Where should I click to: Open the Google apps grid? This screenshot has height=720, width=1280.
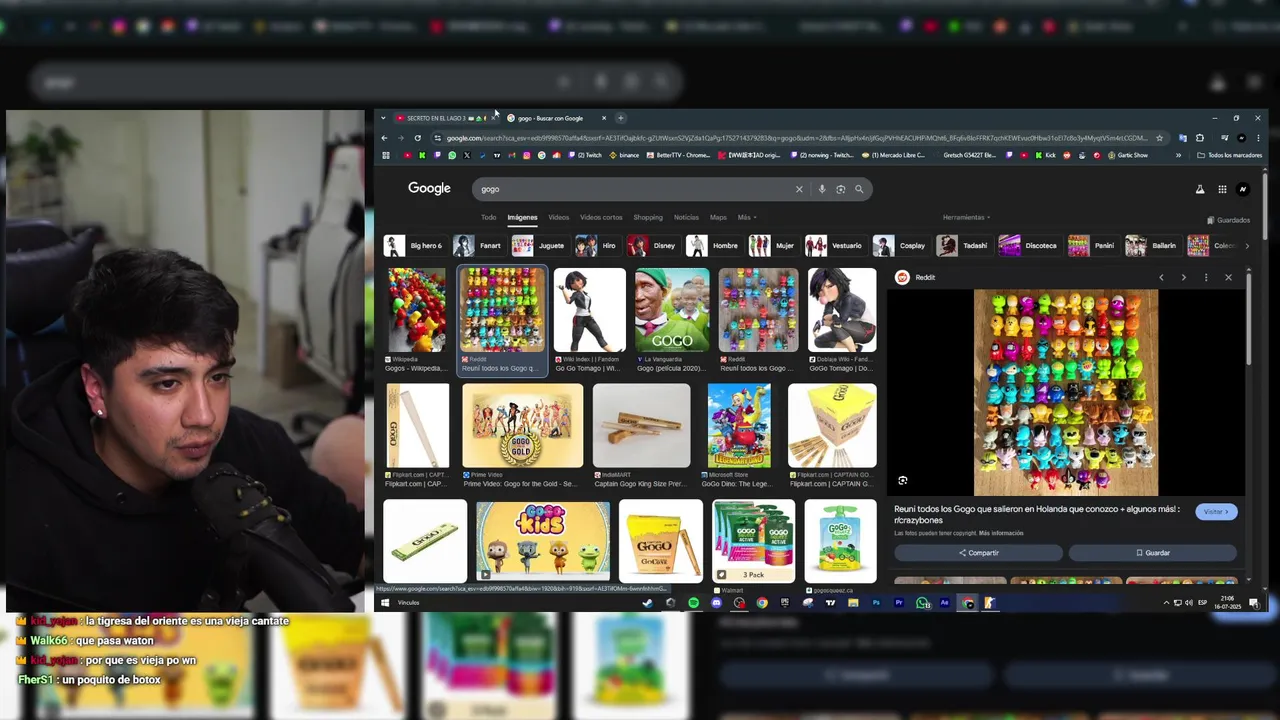[x=1222, y=189]
